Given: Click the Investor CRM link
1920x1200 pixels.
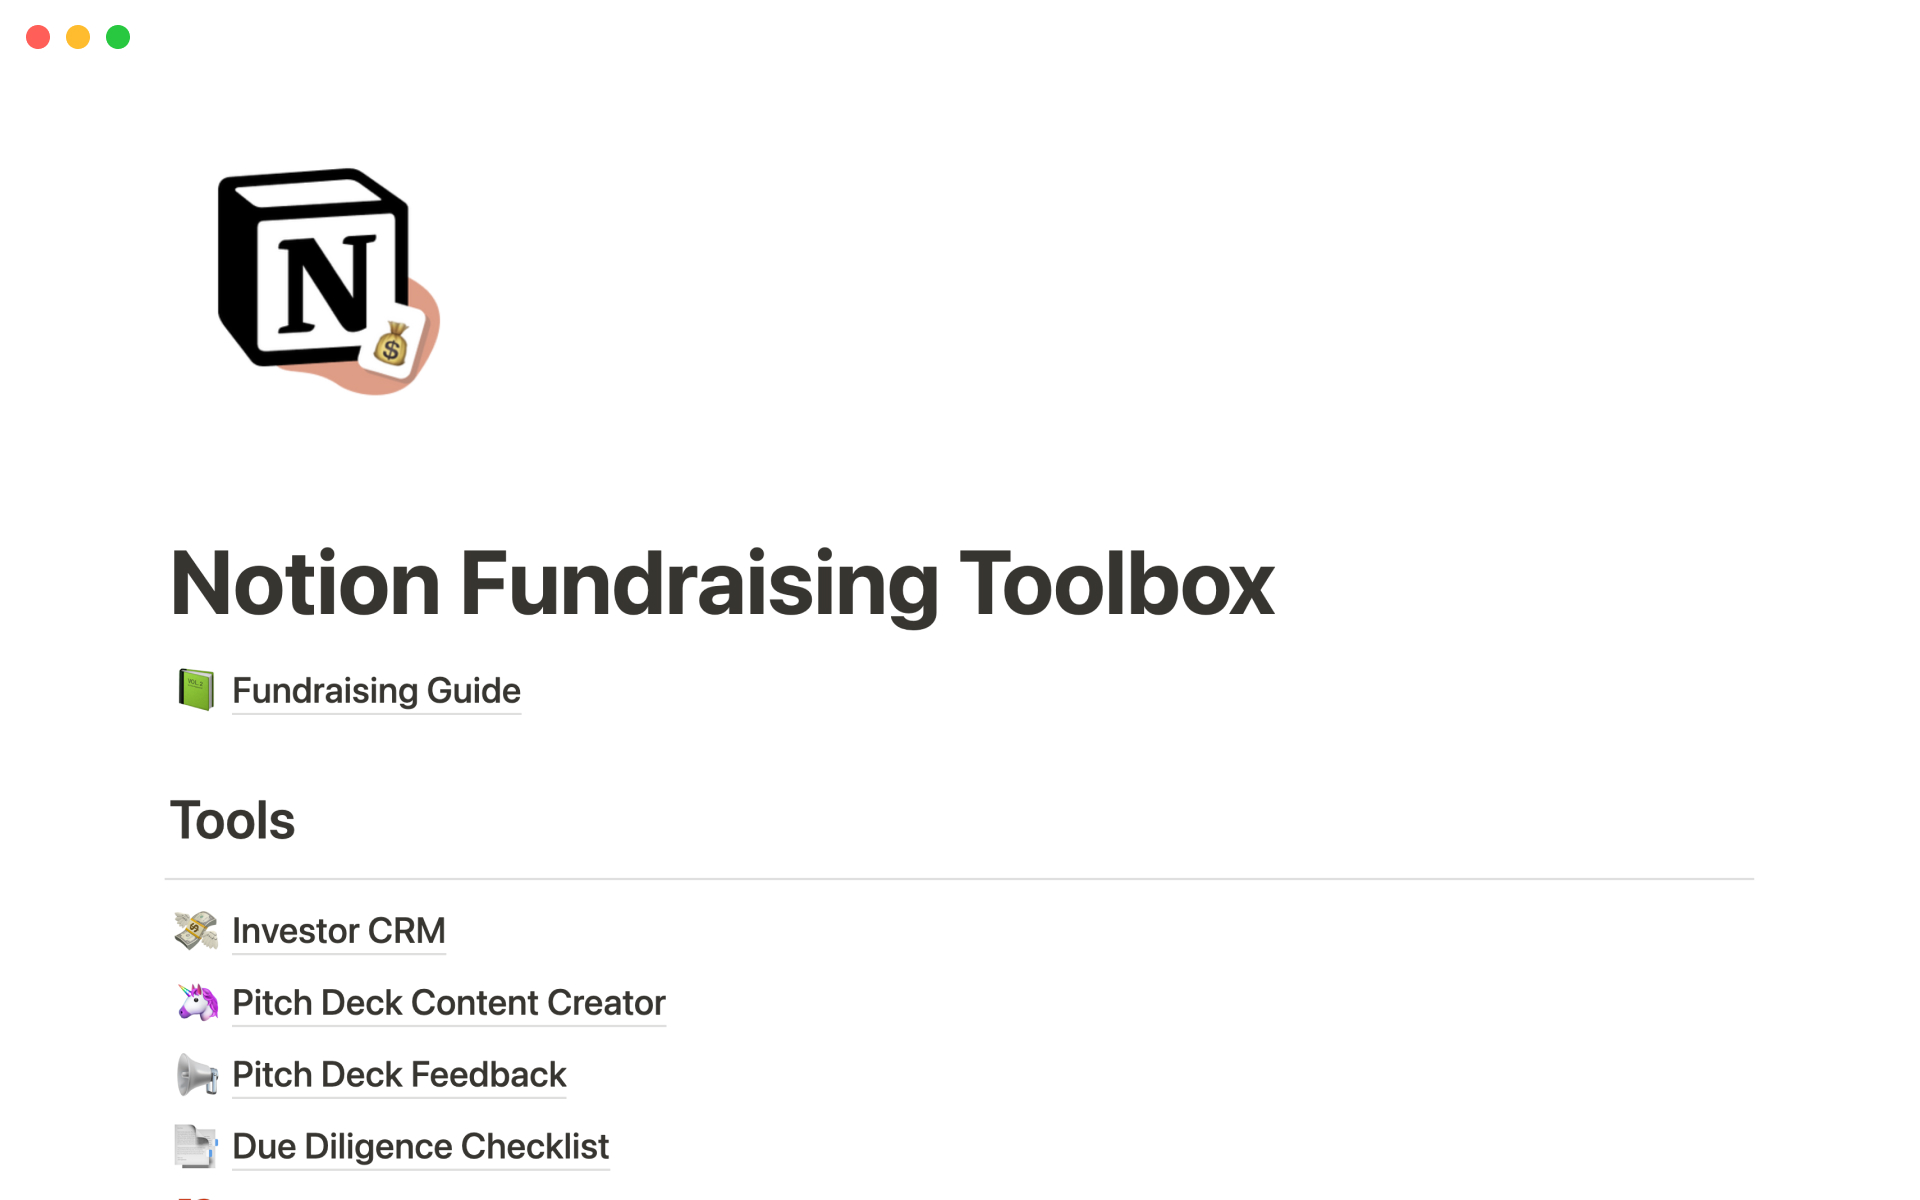Looking at the screenshot, I should tap(339, 930).
